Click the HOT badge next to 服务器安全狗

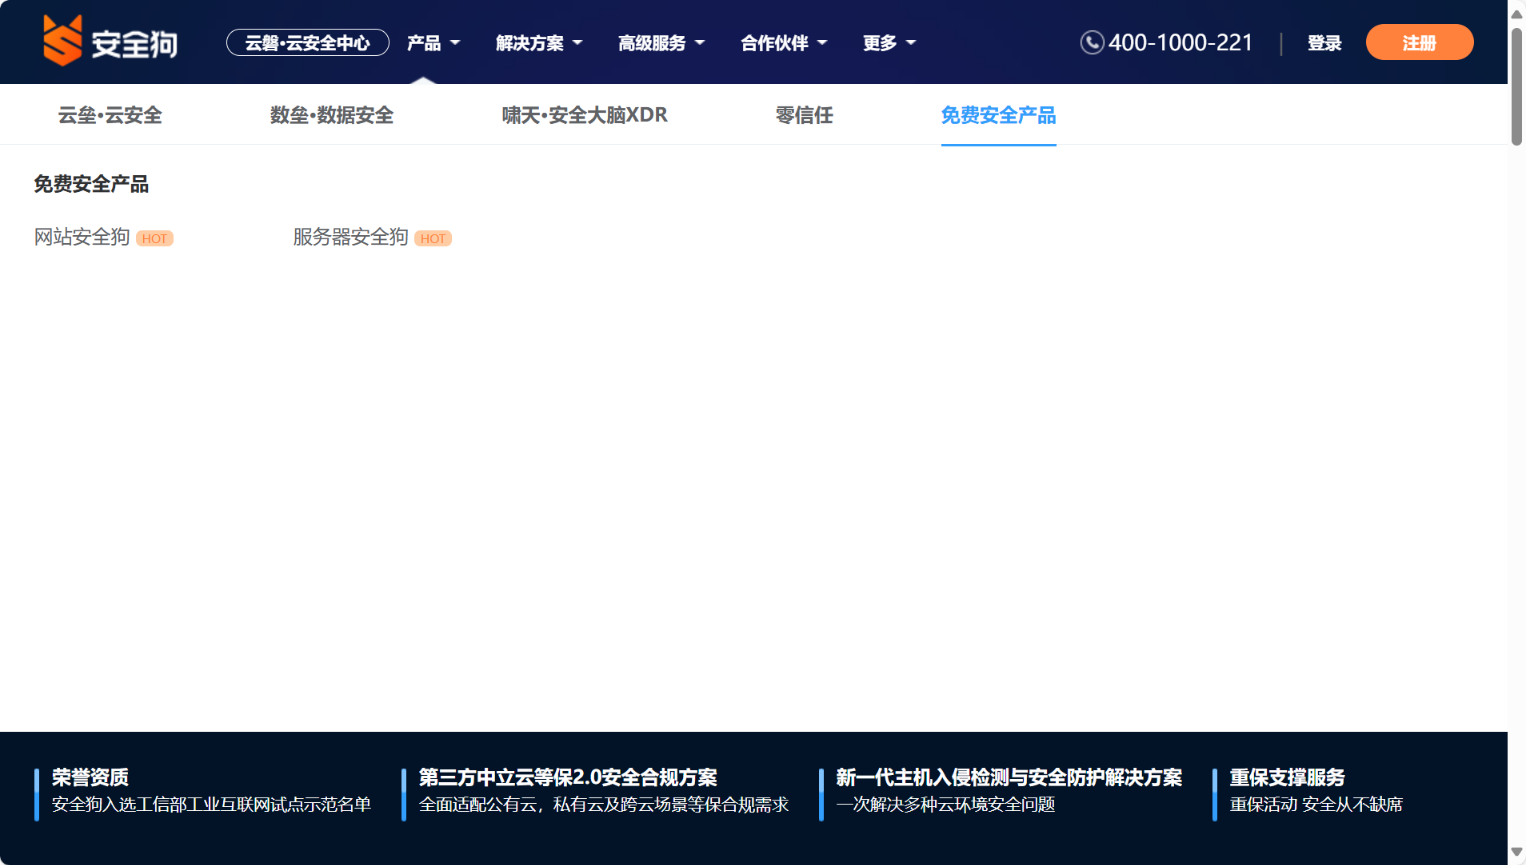pos(433,239)
